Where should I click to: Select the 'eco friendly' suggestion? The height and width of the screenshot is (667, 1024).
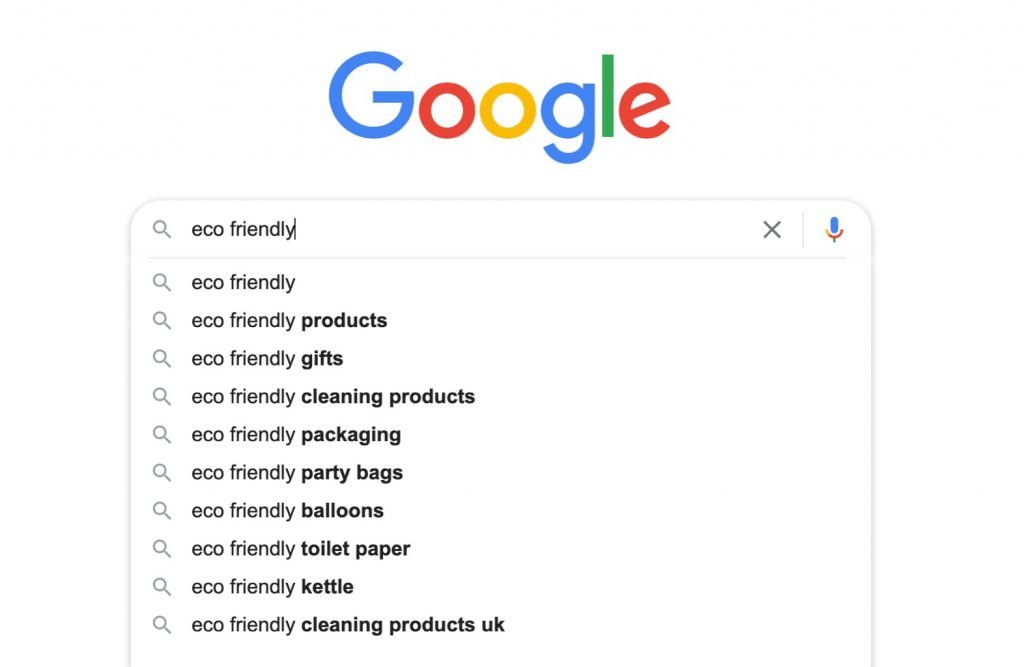[243, 283]
